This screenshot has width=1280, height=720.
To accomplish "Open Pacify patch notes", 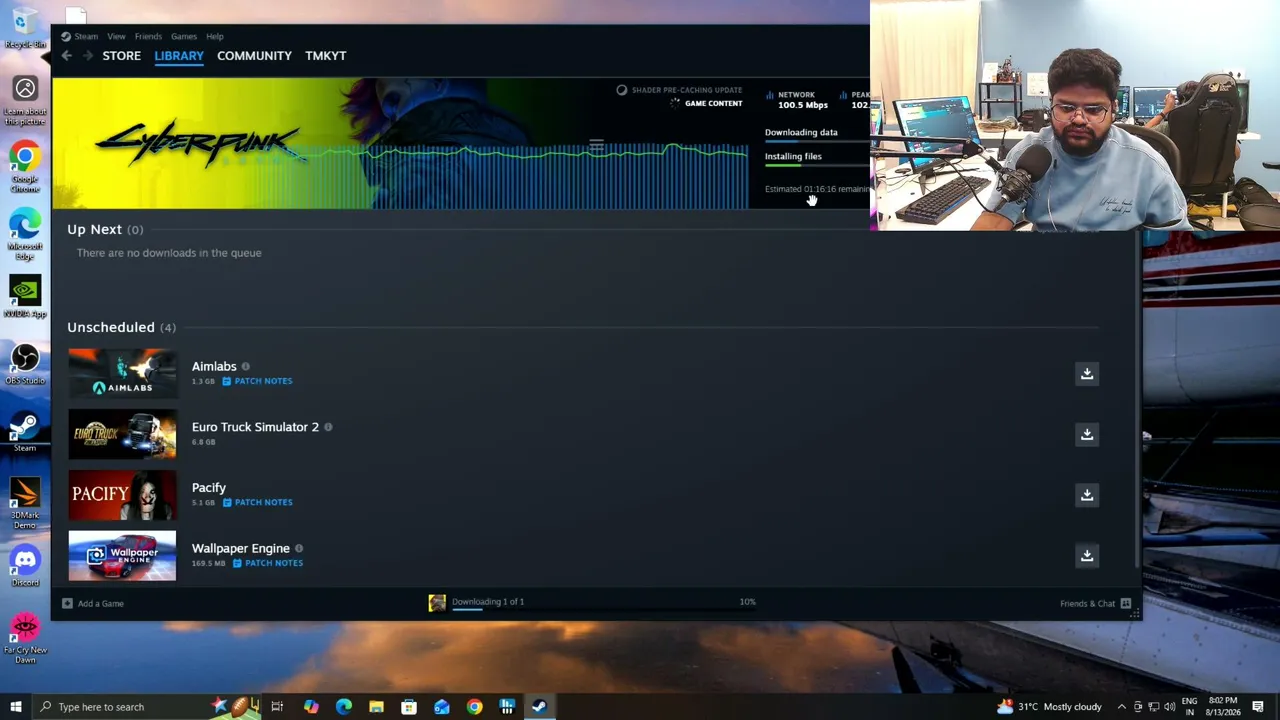I will tap(258, 502).
